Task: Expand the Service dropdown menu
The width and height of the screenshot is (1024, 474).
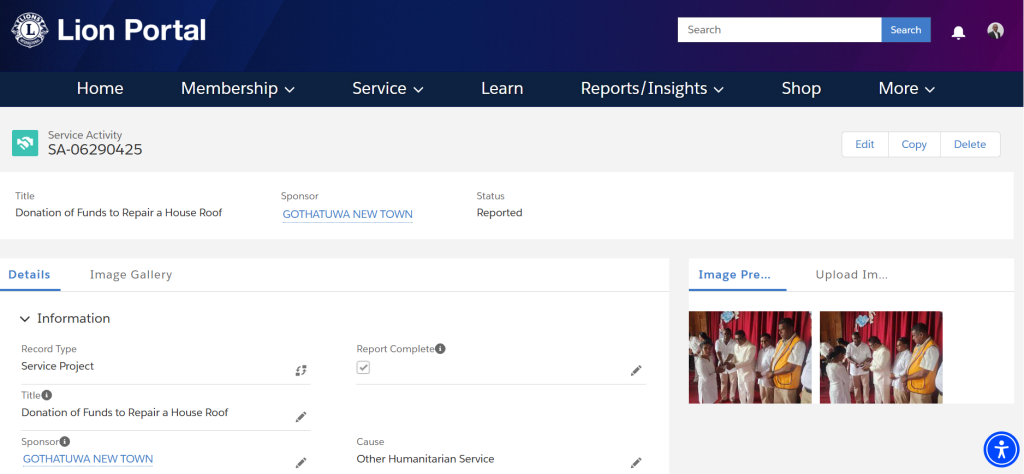Action: pos(388,89)
